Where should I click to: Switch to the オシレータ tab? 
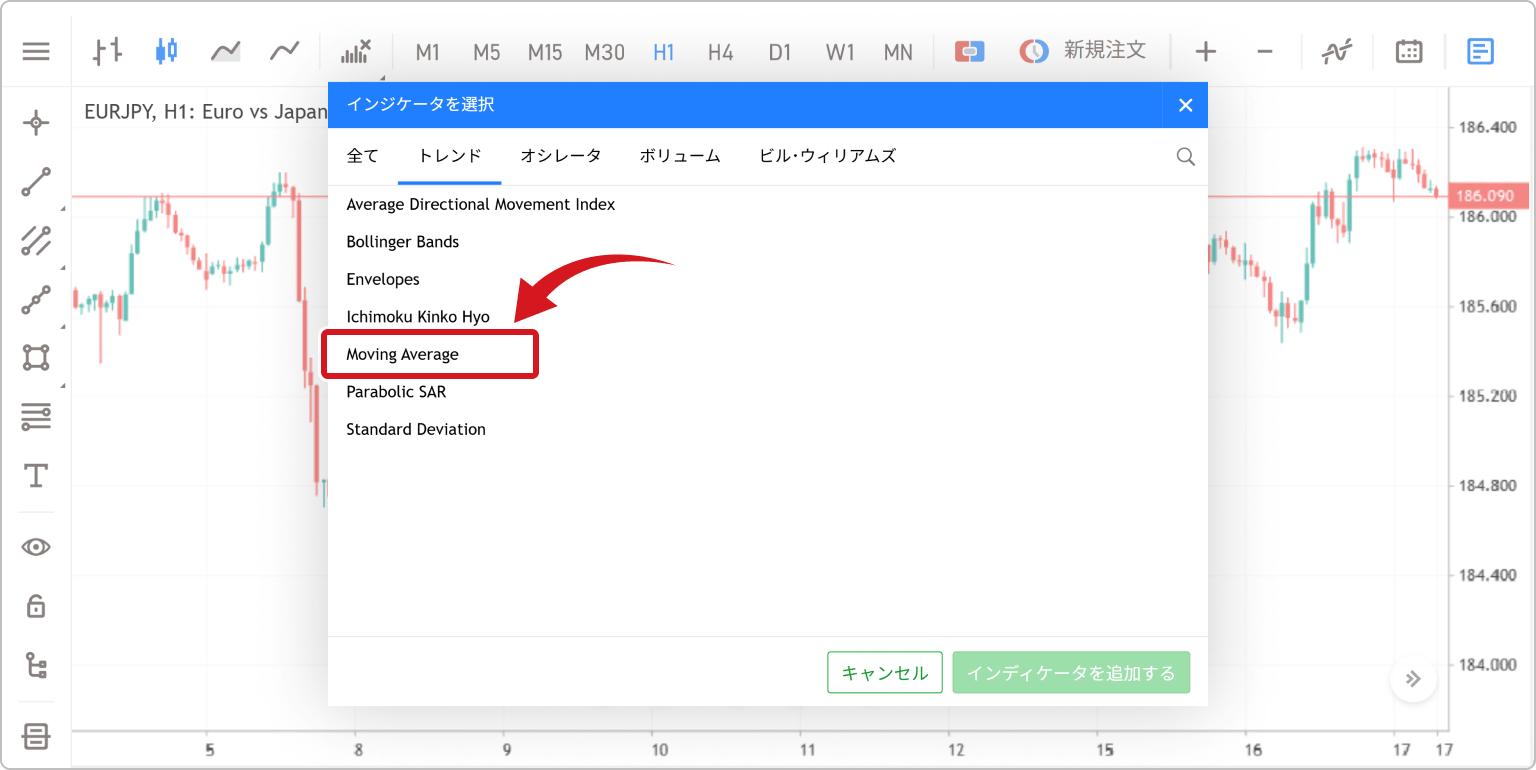tap(561, 156)
